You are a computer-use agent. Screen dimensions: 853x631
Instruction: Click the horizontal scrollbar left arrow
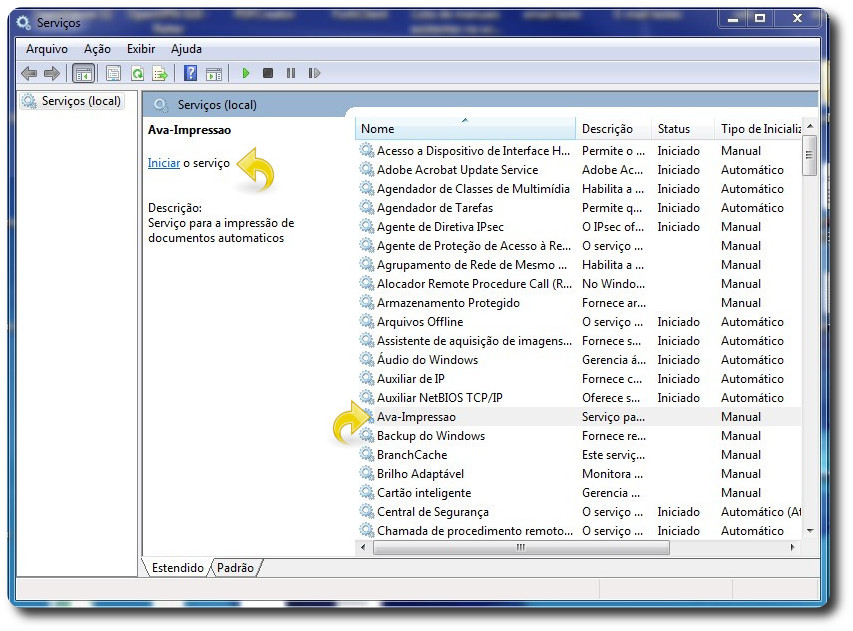click(363, 547)
